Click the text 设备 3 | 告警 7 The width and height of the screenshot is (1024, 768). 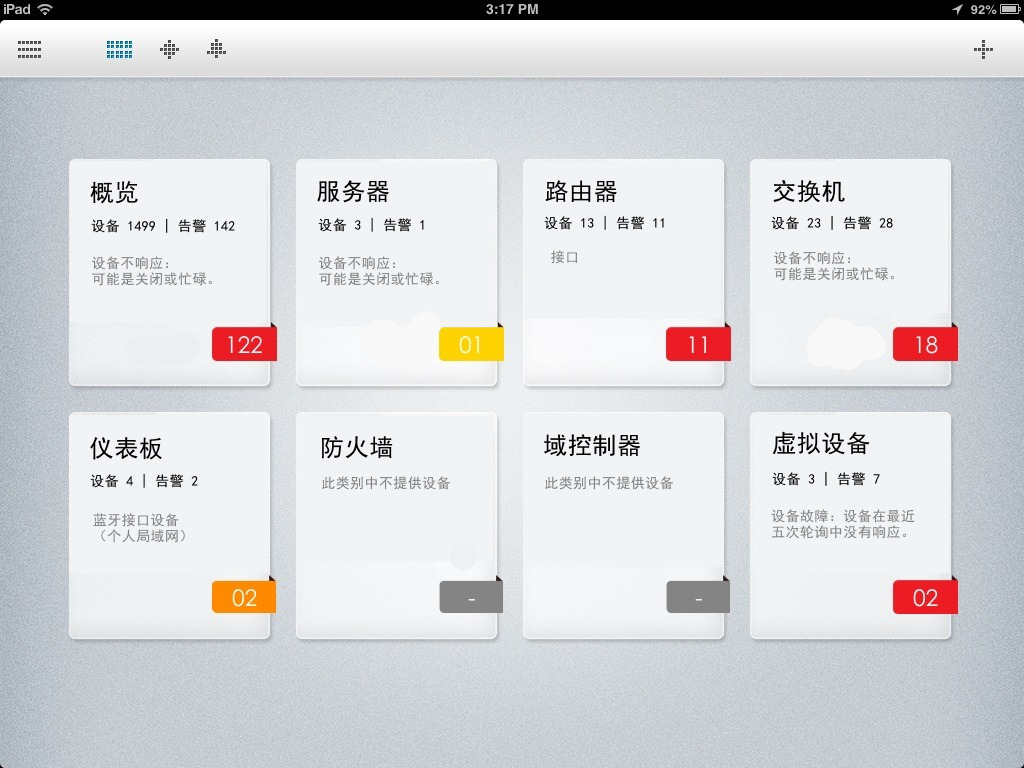click(826, 479)
